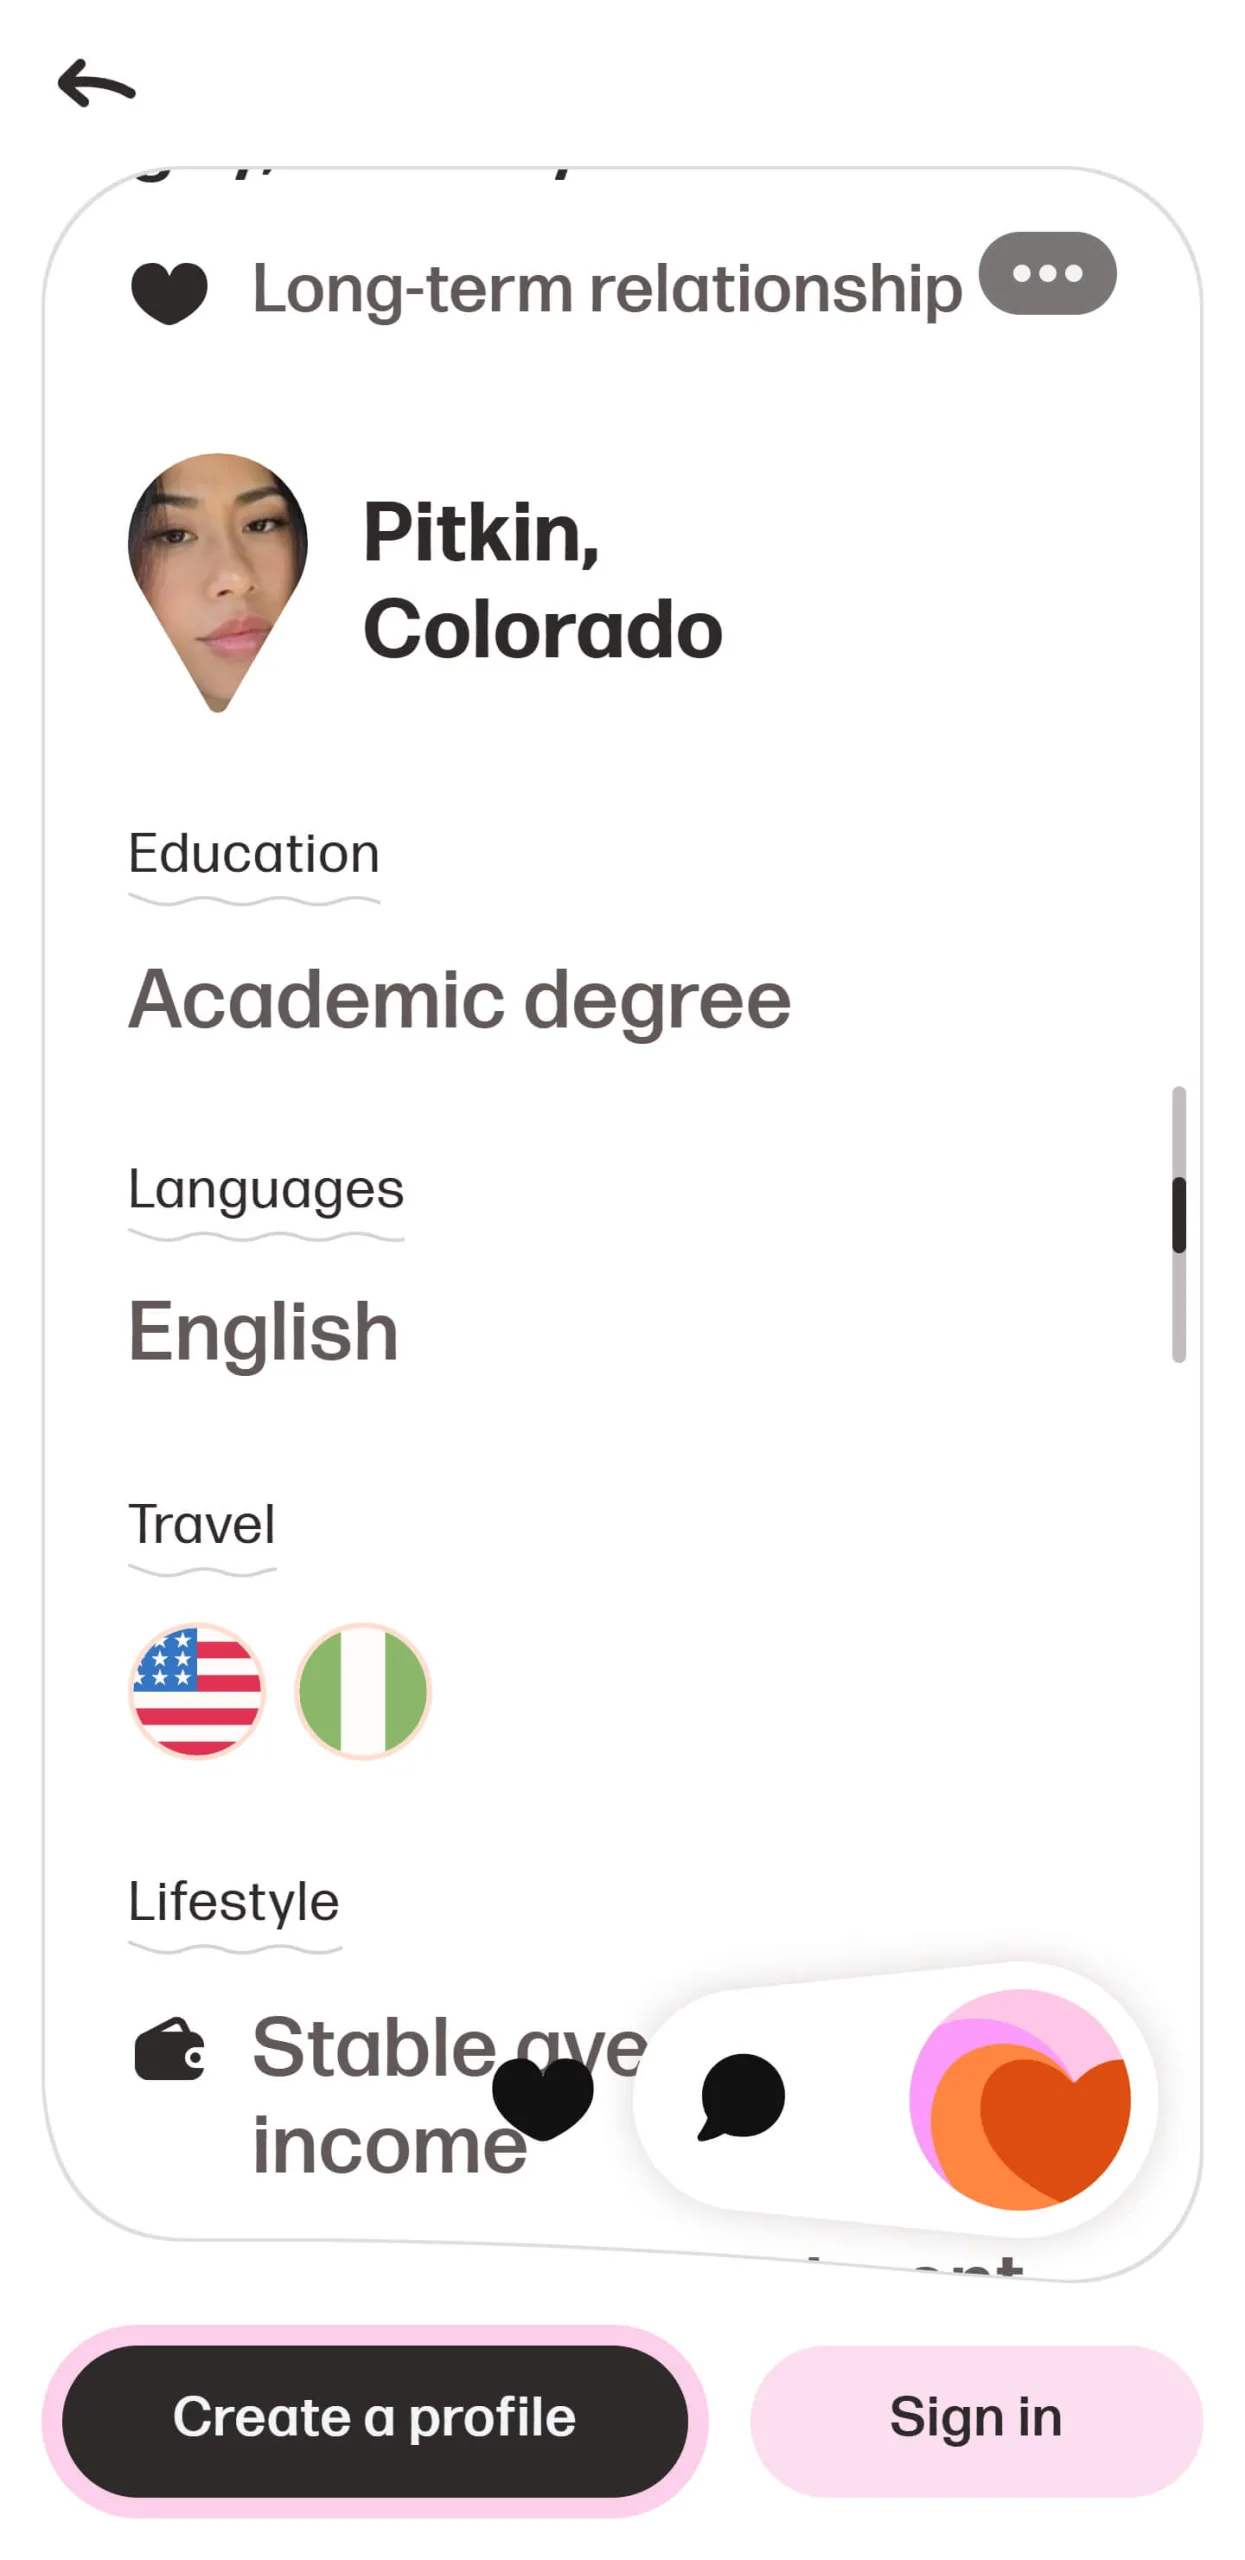Open chat with the speech bubble icon
Image resolution: width=1245 pixels, height=2560 pixels.
(x=741, y=2096)
